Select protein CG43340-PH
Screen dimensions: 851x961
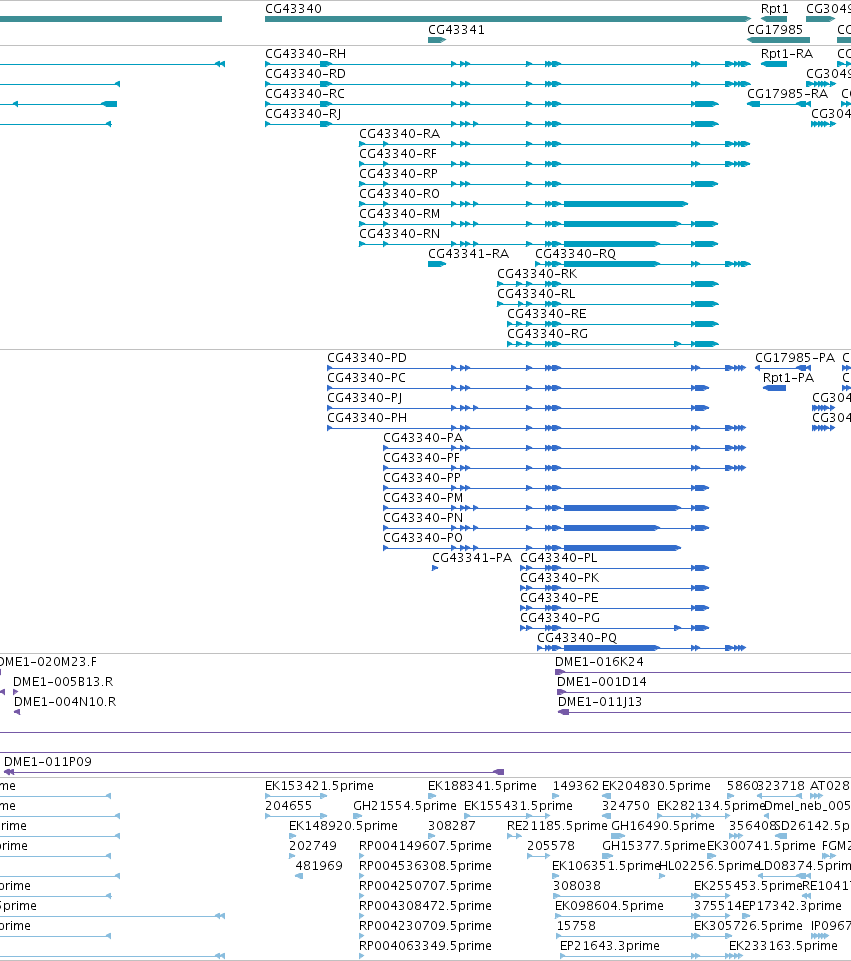point(366,418)
